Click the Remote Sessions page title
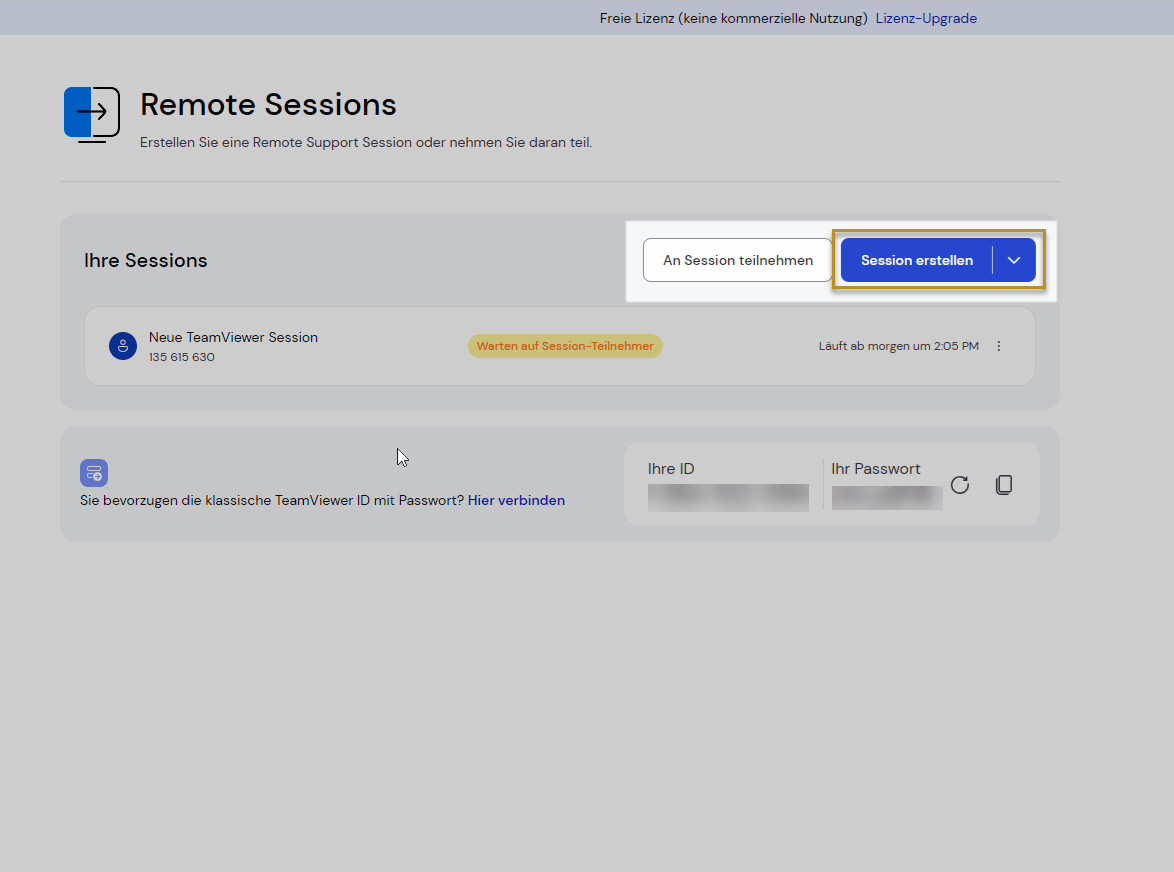 [268, 105]
